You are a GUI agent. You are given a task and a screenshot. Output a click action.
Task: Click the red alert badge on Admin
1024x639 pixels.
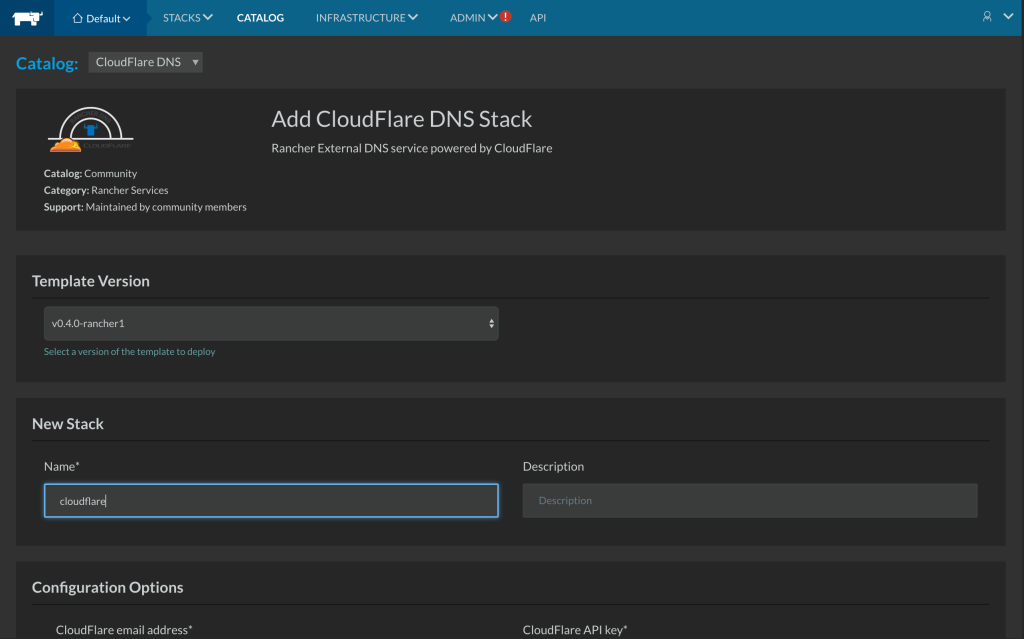tap(505, 17)
